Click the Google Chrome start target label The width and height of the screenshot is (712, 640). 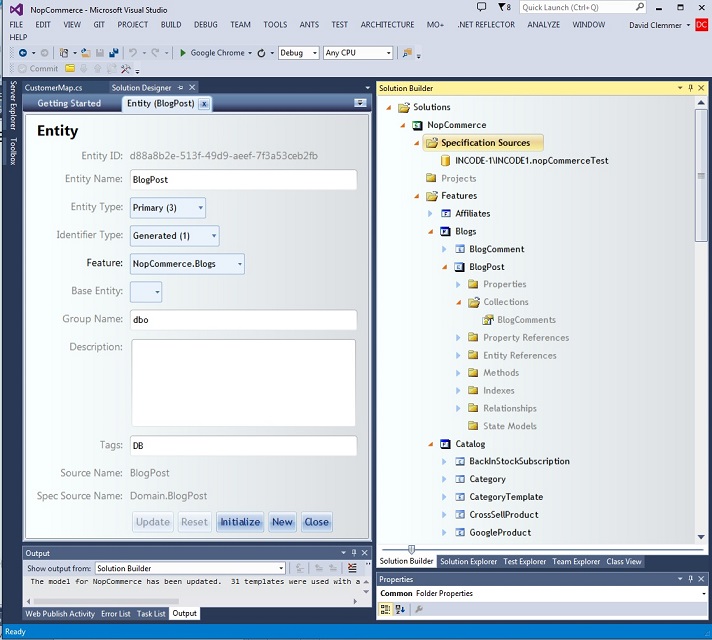coord(217,53)
